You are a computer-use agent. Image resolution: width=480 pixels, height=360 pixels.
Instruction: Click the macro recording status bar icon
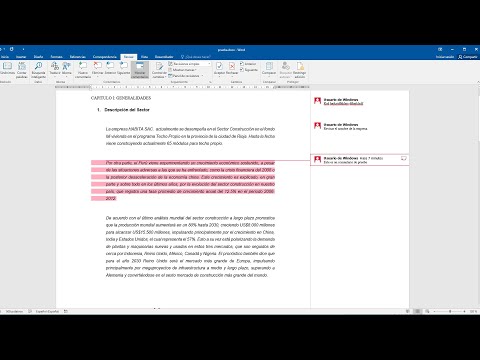(66, 311)
